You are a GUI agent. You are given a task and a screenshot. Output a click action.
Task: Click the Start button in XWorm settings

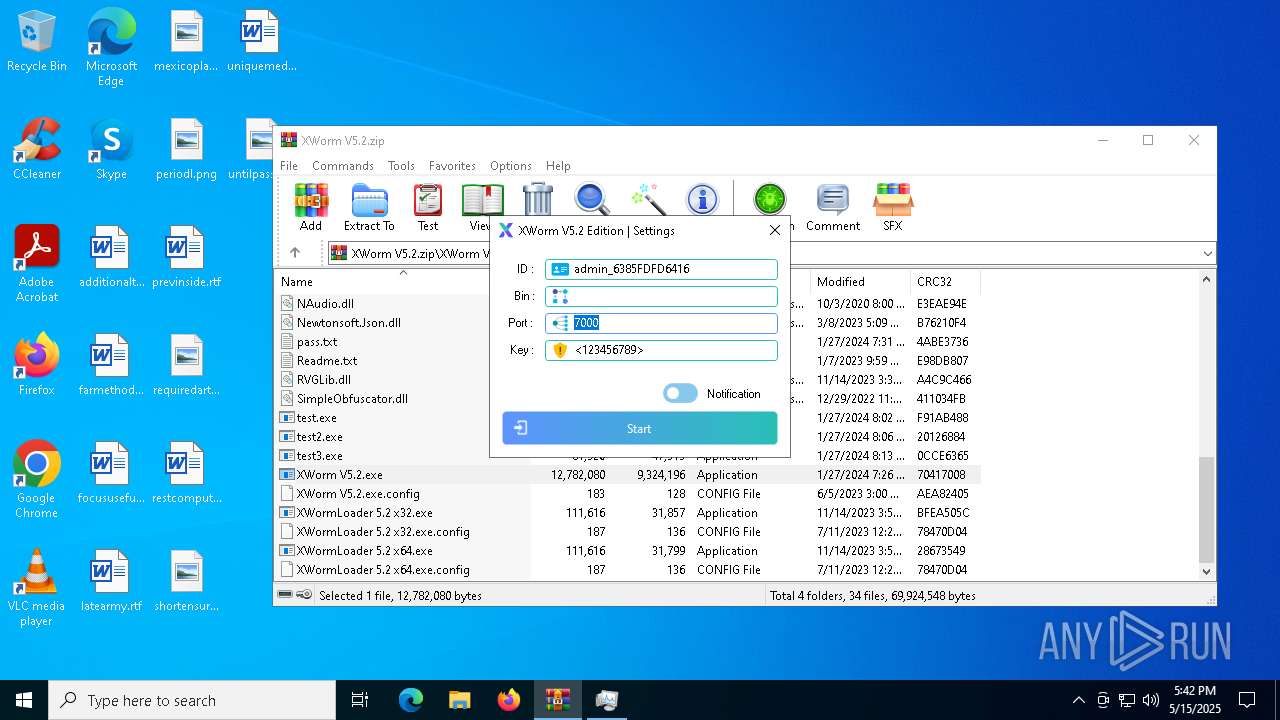pos(640,428)
